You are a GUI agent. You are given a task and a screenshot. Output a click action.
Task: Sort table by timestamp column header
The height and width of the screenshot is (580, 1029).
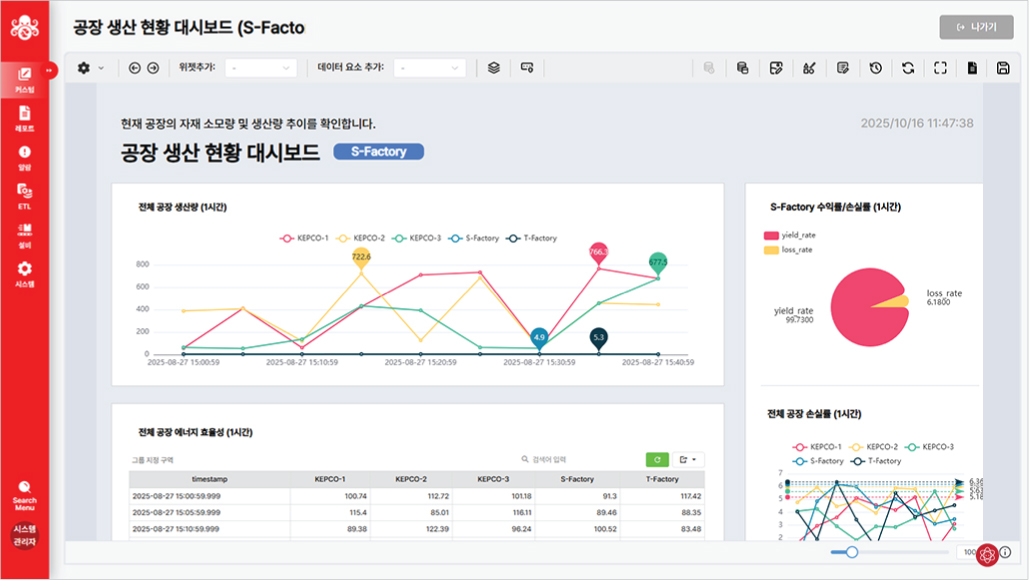coord(209,479)
